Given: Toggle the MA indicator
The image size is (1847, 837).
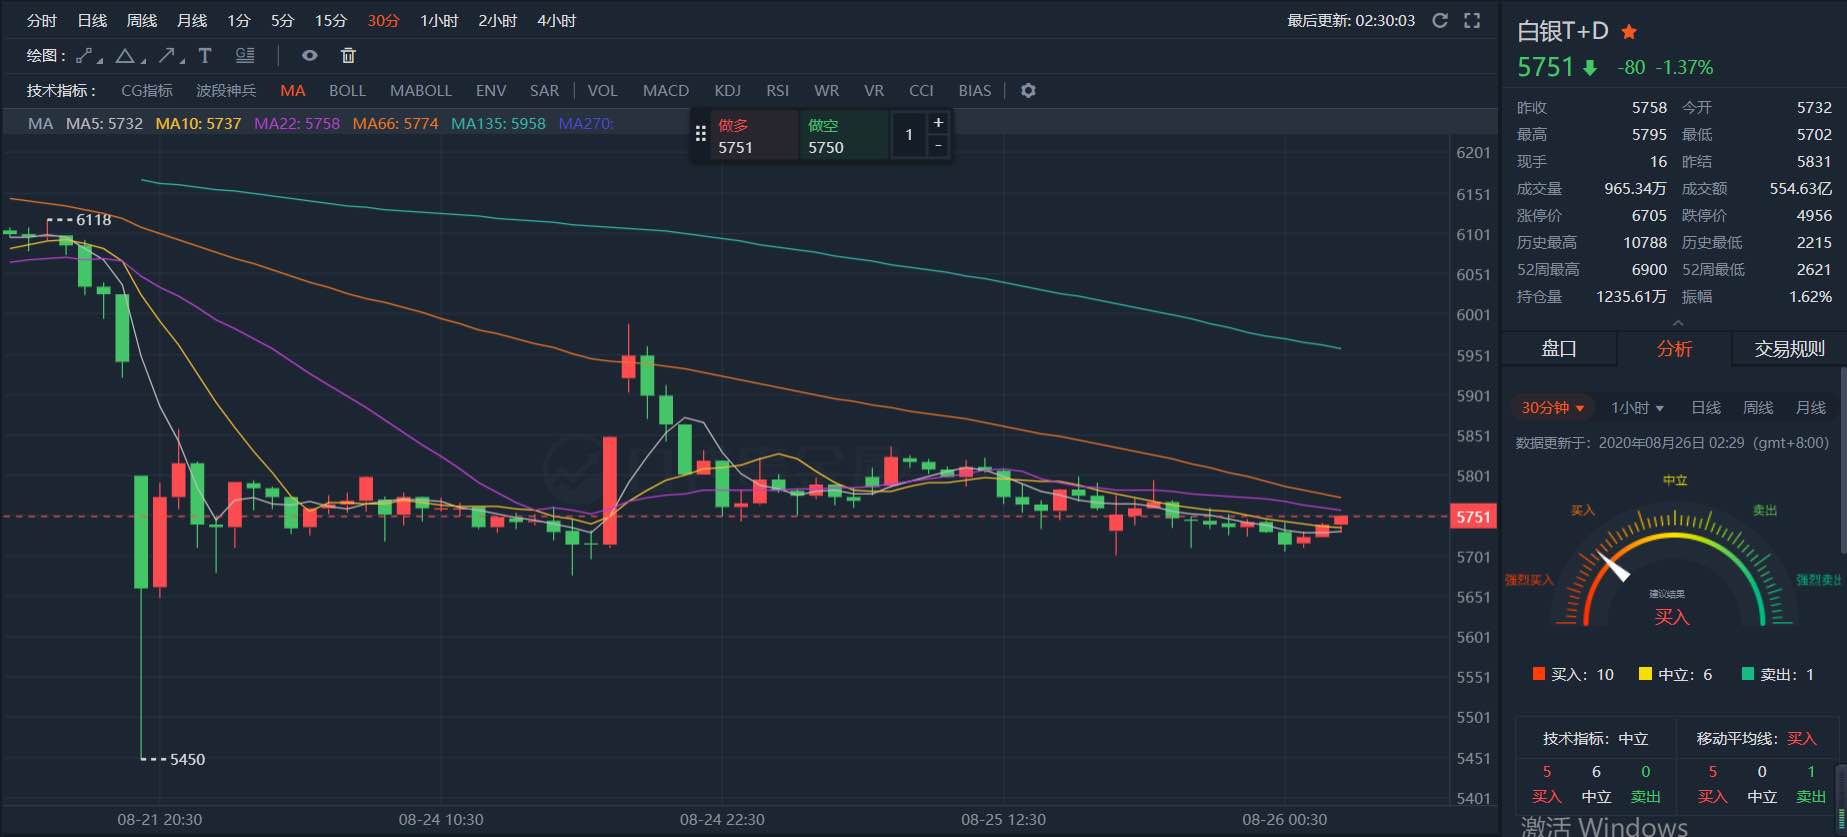Looking at the screenshot, I should 293,90.
